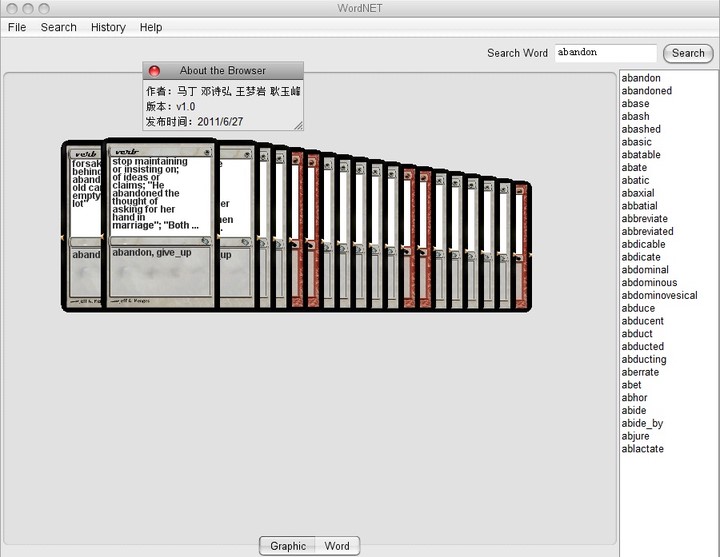This screenshot has width=720, height=557.
Task: Click the 'About the Browser' popup title bar
Action: point(223,71)
